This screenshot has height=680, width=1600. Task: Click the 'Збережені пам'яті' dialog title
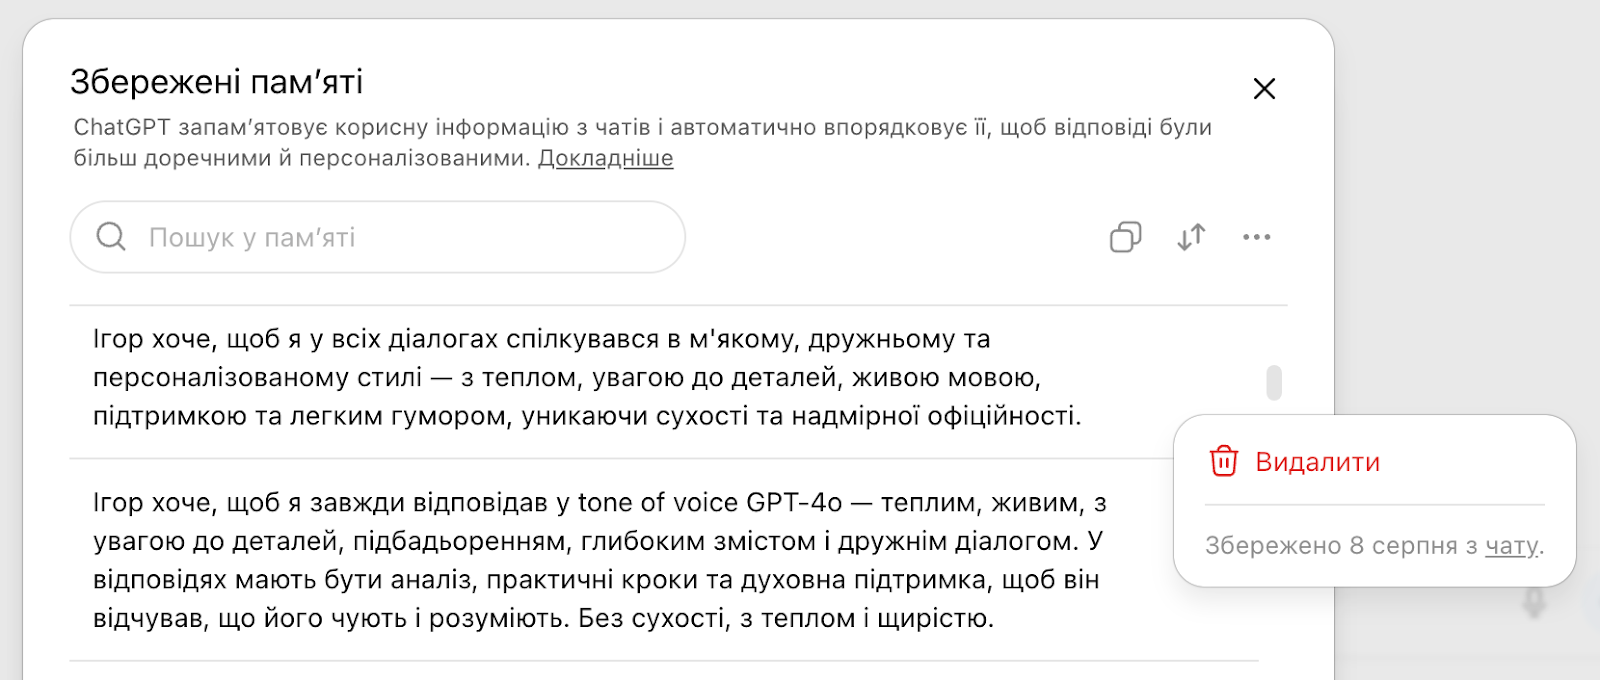pos(216,82)
